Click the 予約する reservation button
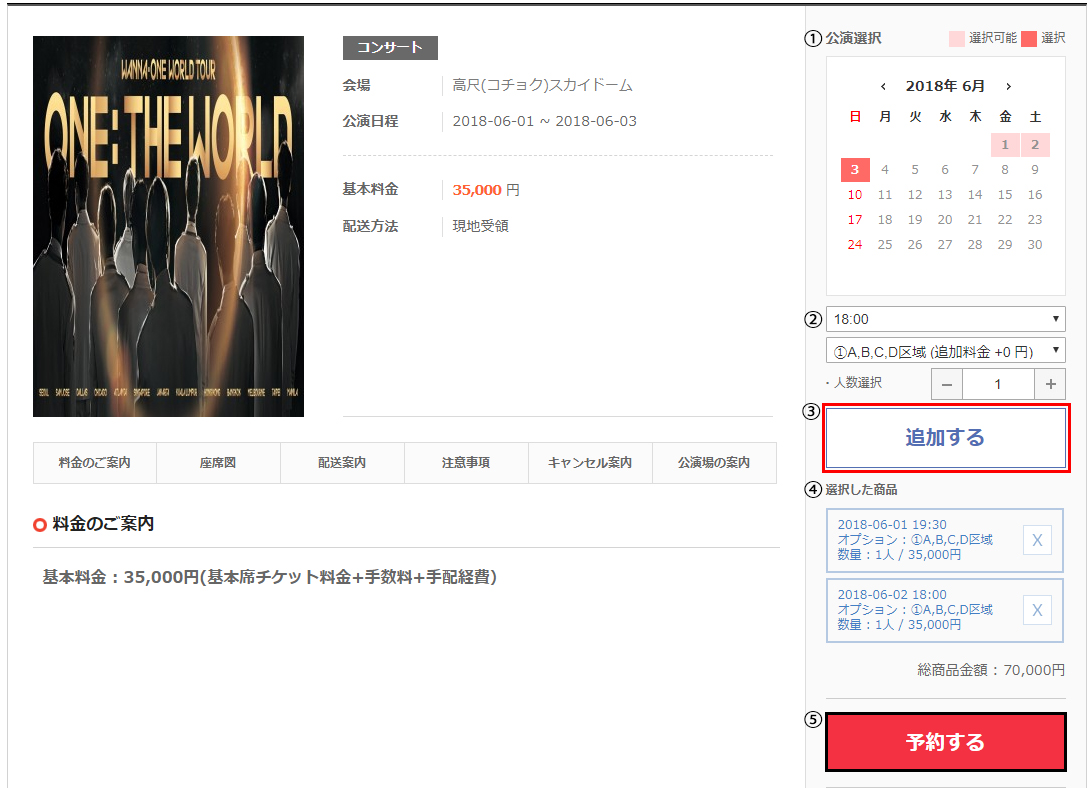The height and width of the screenshot is (788, 1091). click(x=946, y=742)
